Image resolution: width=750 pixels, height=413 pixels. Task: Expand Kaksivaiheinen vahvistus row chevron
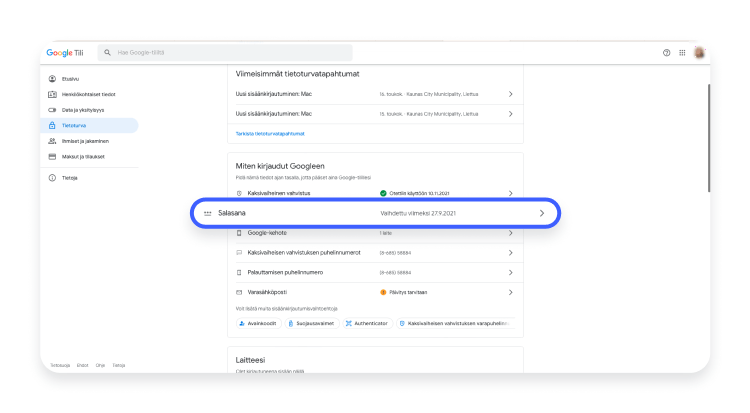(x=510, y=193)
